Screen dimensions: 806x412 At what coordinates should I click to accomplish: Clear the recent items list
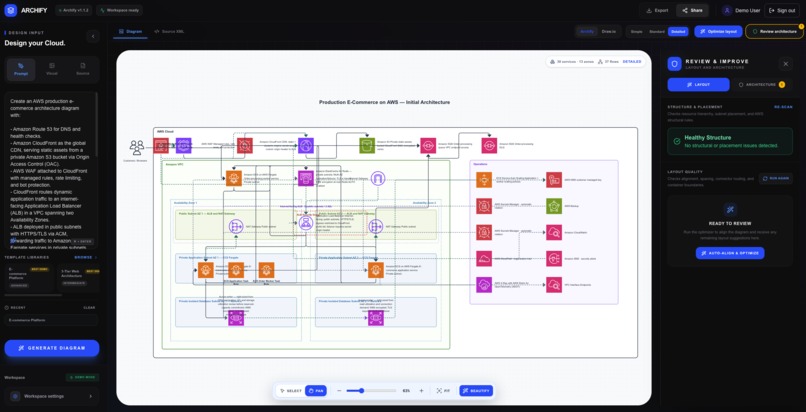(x=89, y=308)
